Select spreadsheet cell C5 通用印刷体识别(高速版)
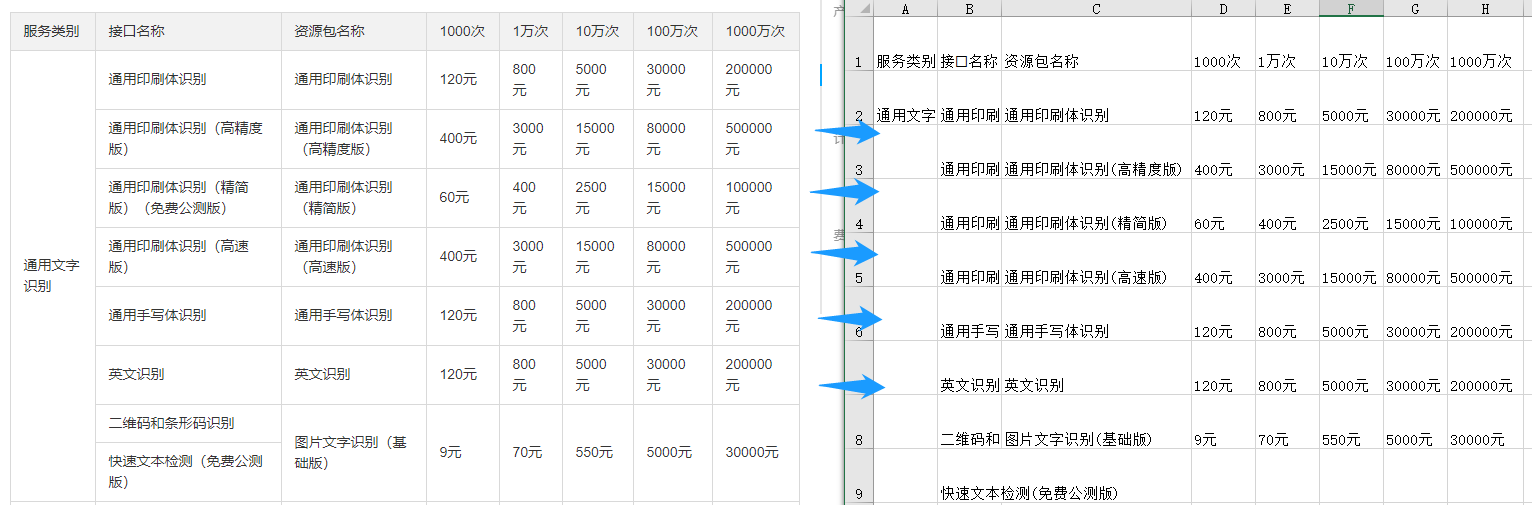This screenshot has width=1532, height=505. coord(1096,261)
